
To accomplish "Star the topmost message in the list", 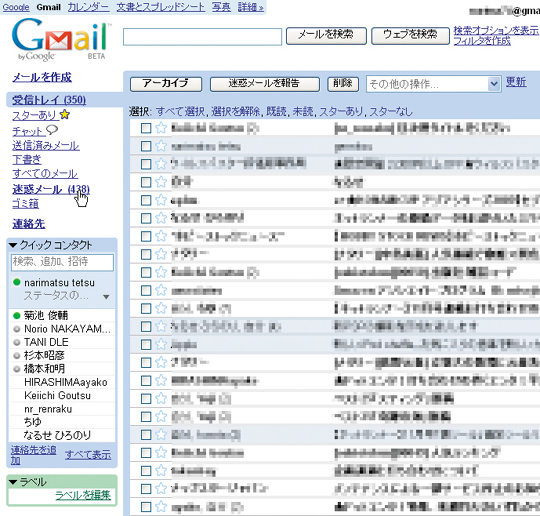I will click(x=161, y=128).
